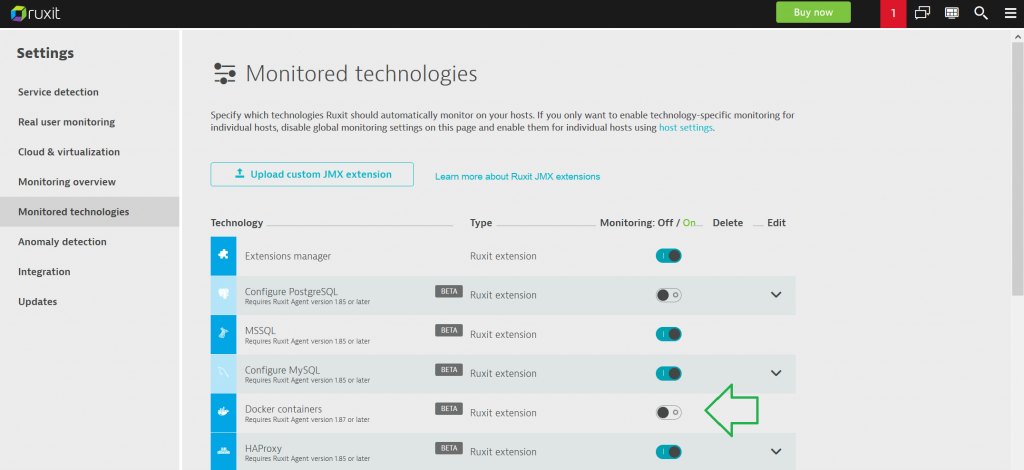1024x470 pixels.
Task: Open the problems counter showing 1
Action: (x=893, y=13)
